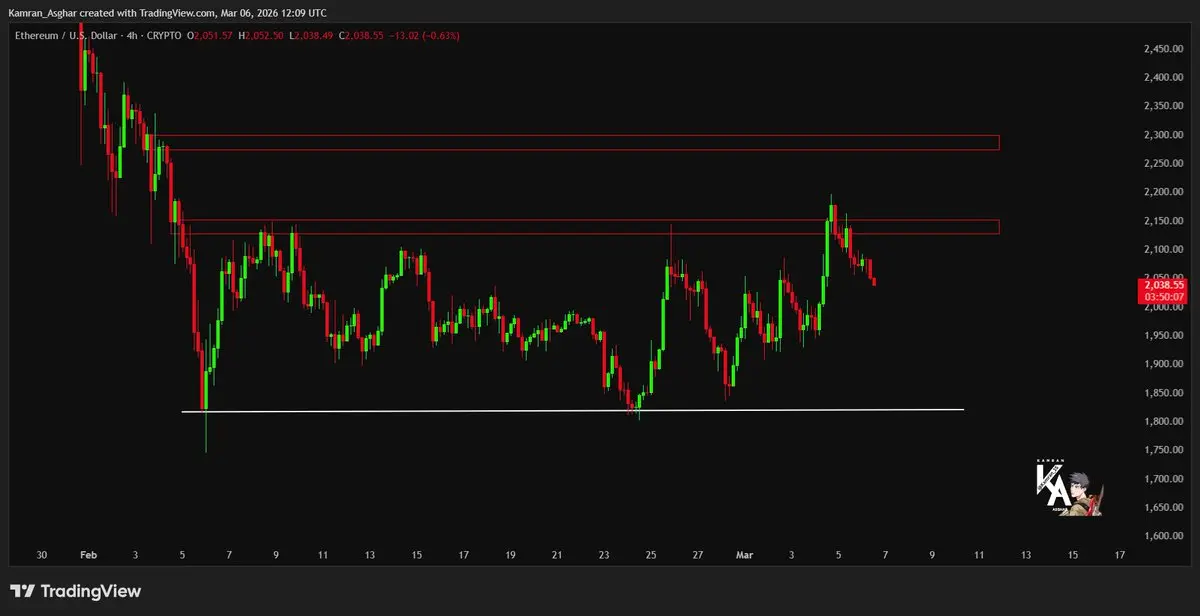The height and width of the screenshot is (616, 1200).
Task: Click the Mar month label on time axis
Action: (745, 554)
